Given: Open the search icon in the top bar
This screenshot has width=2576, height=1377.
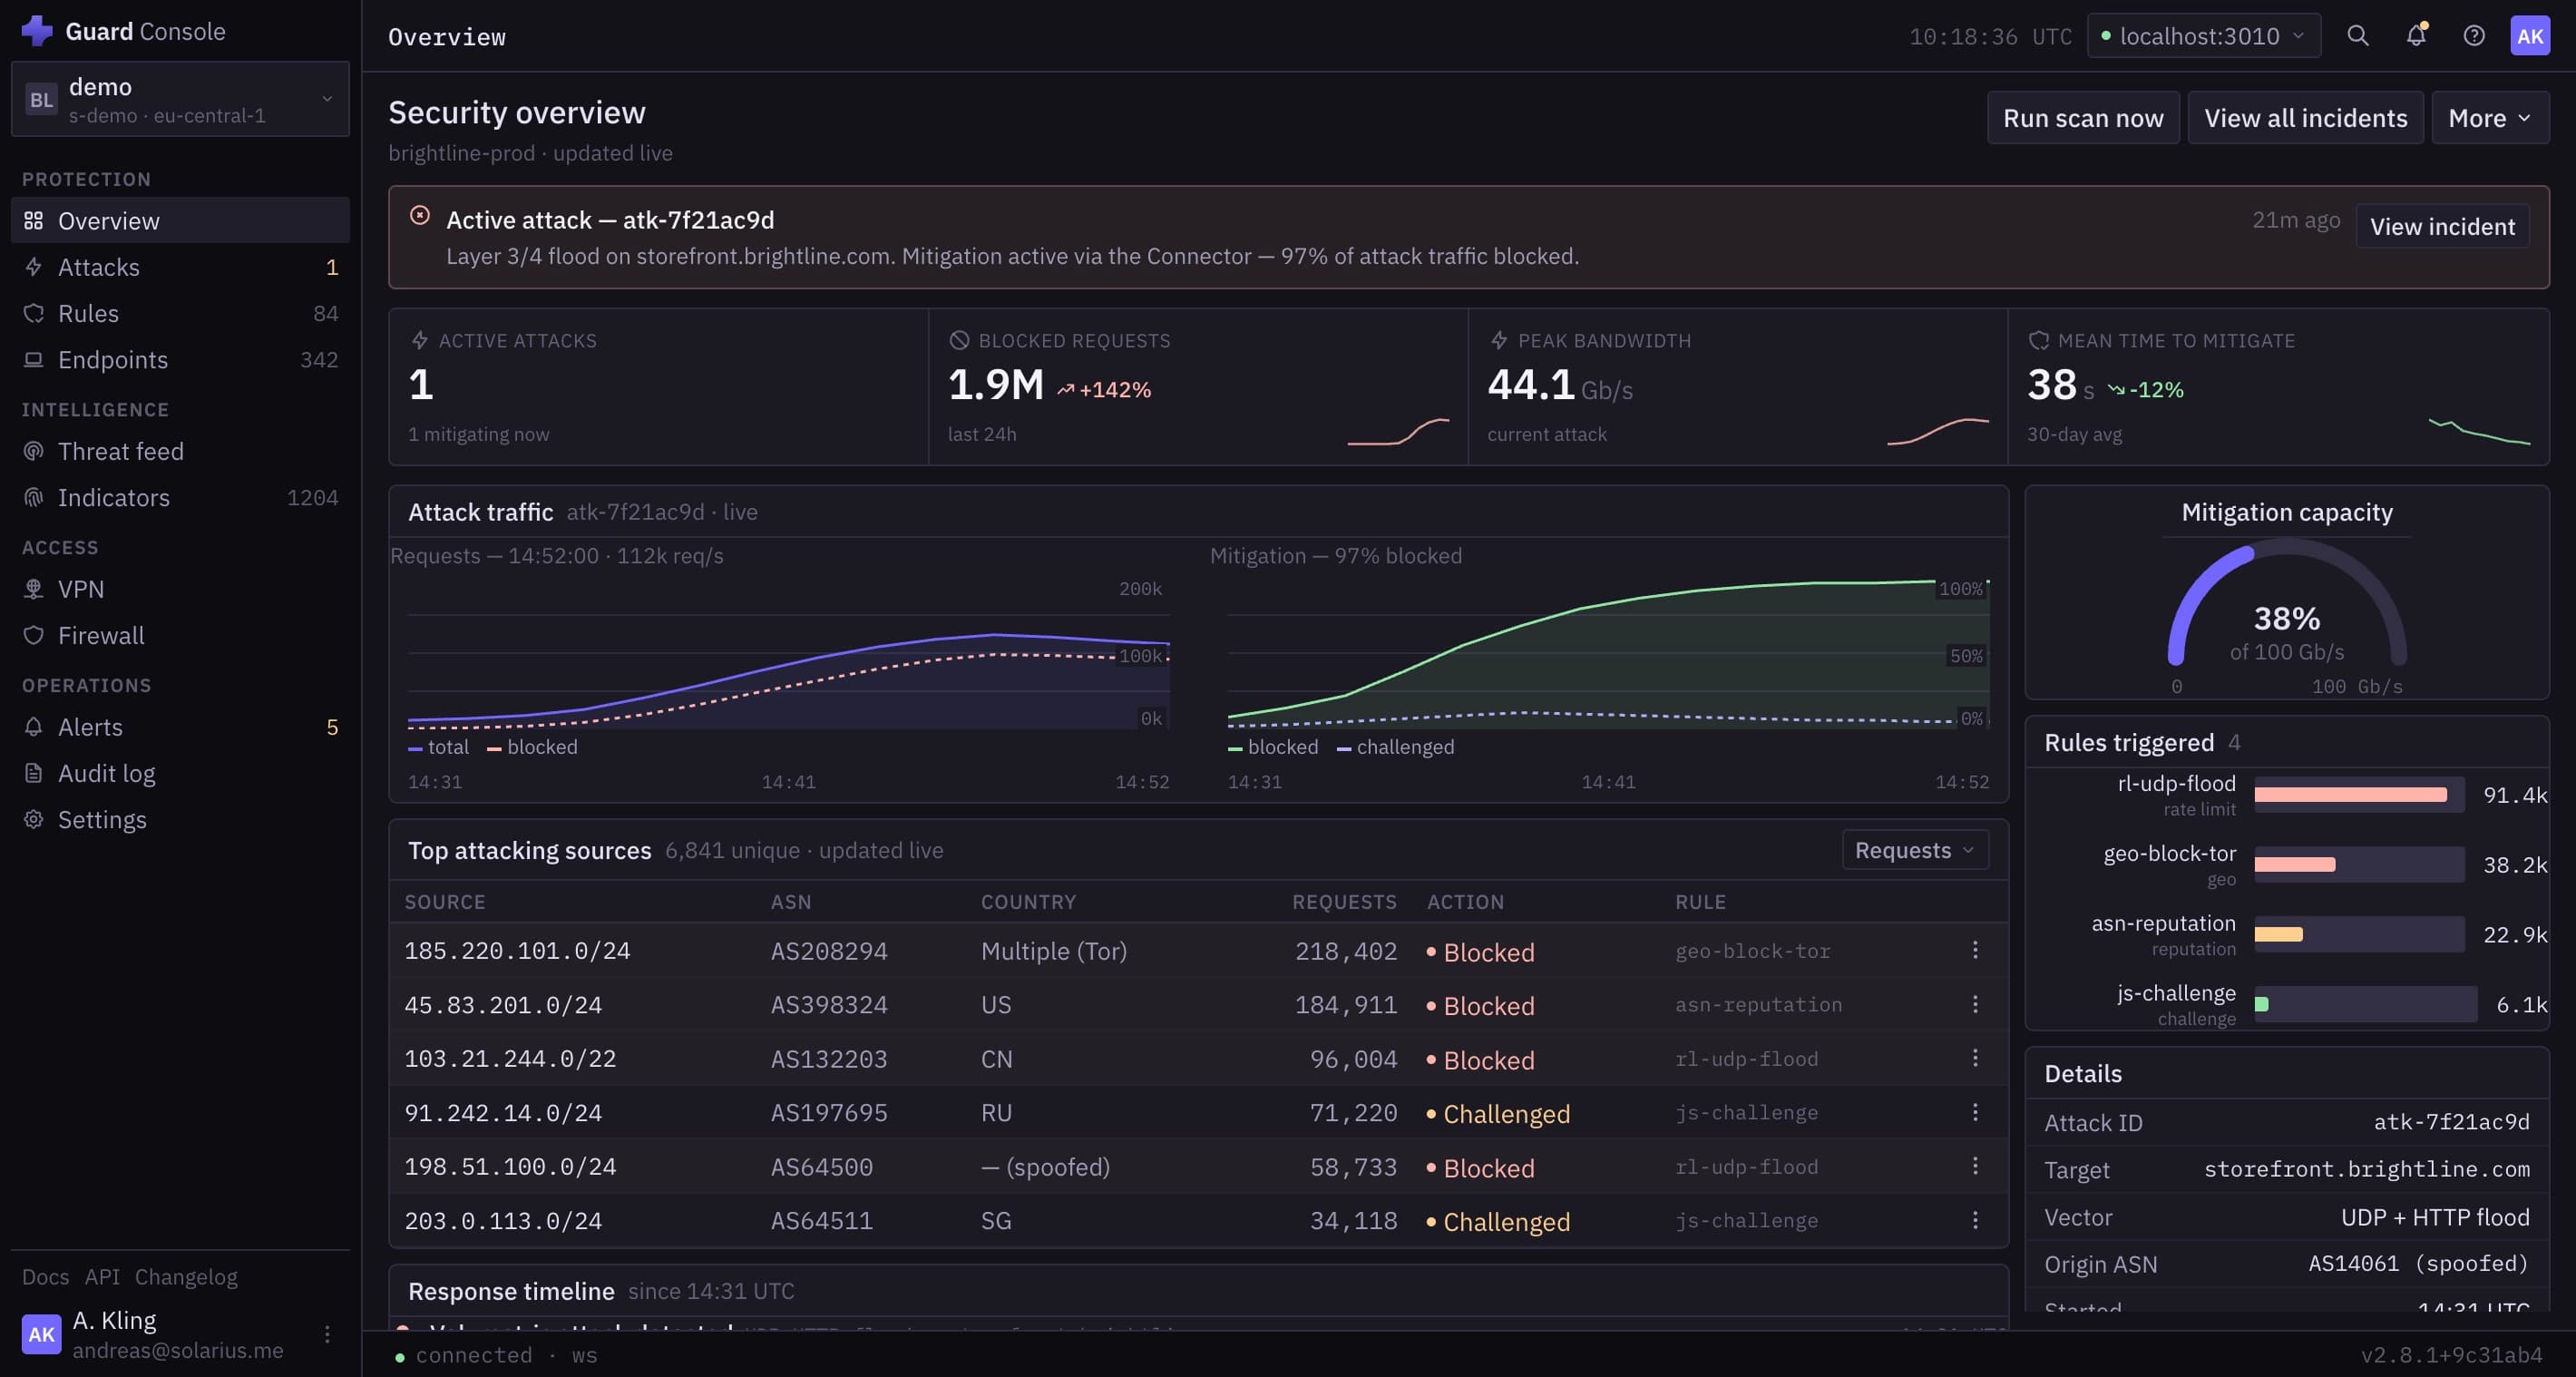Looking at the screenshot, I should pos(2357,36).
